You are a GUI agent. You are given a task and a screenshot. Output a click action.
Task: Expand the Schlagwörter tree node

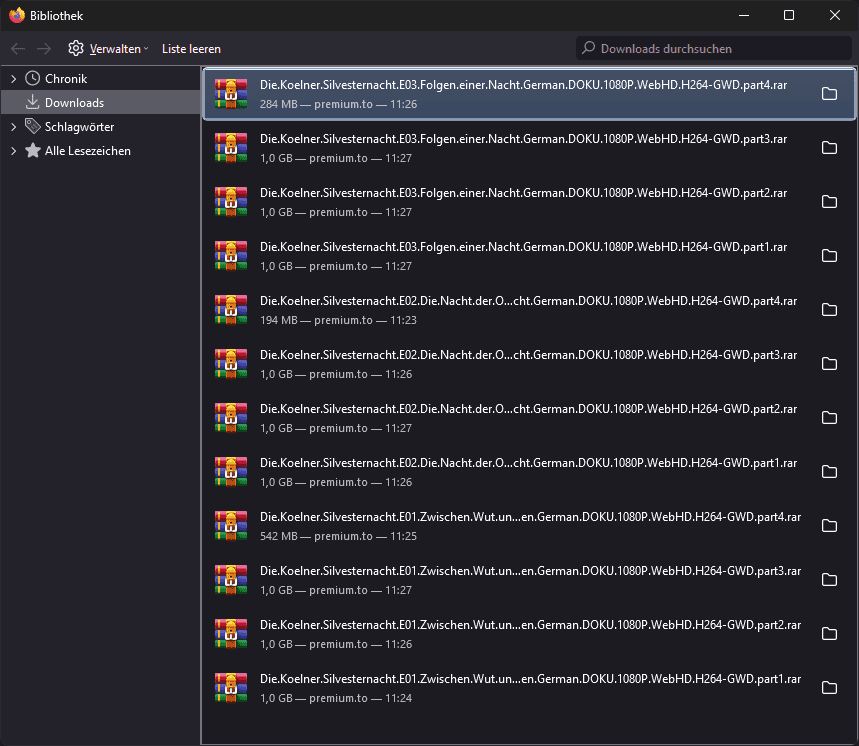(x=13, y=127)
